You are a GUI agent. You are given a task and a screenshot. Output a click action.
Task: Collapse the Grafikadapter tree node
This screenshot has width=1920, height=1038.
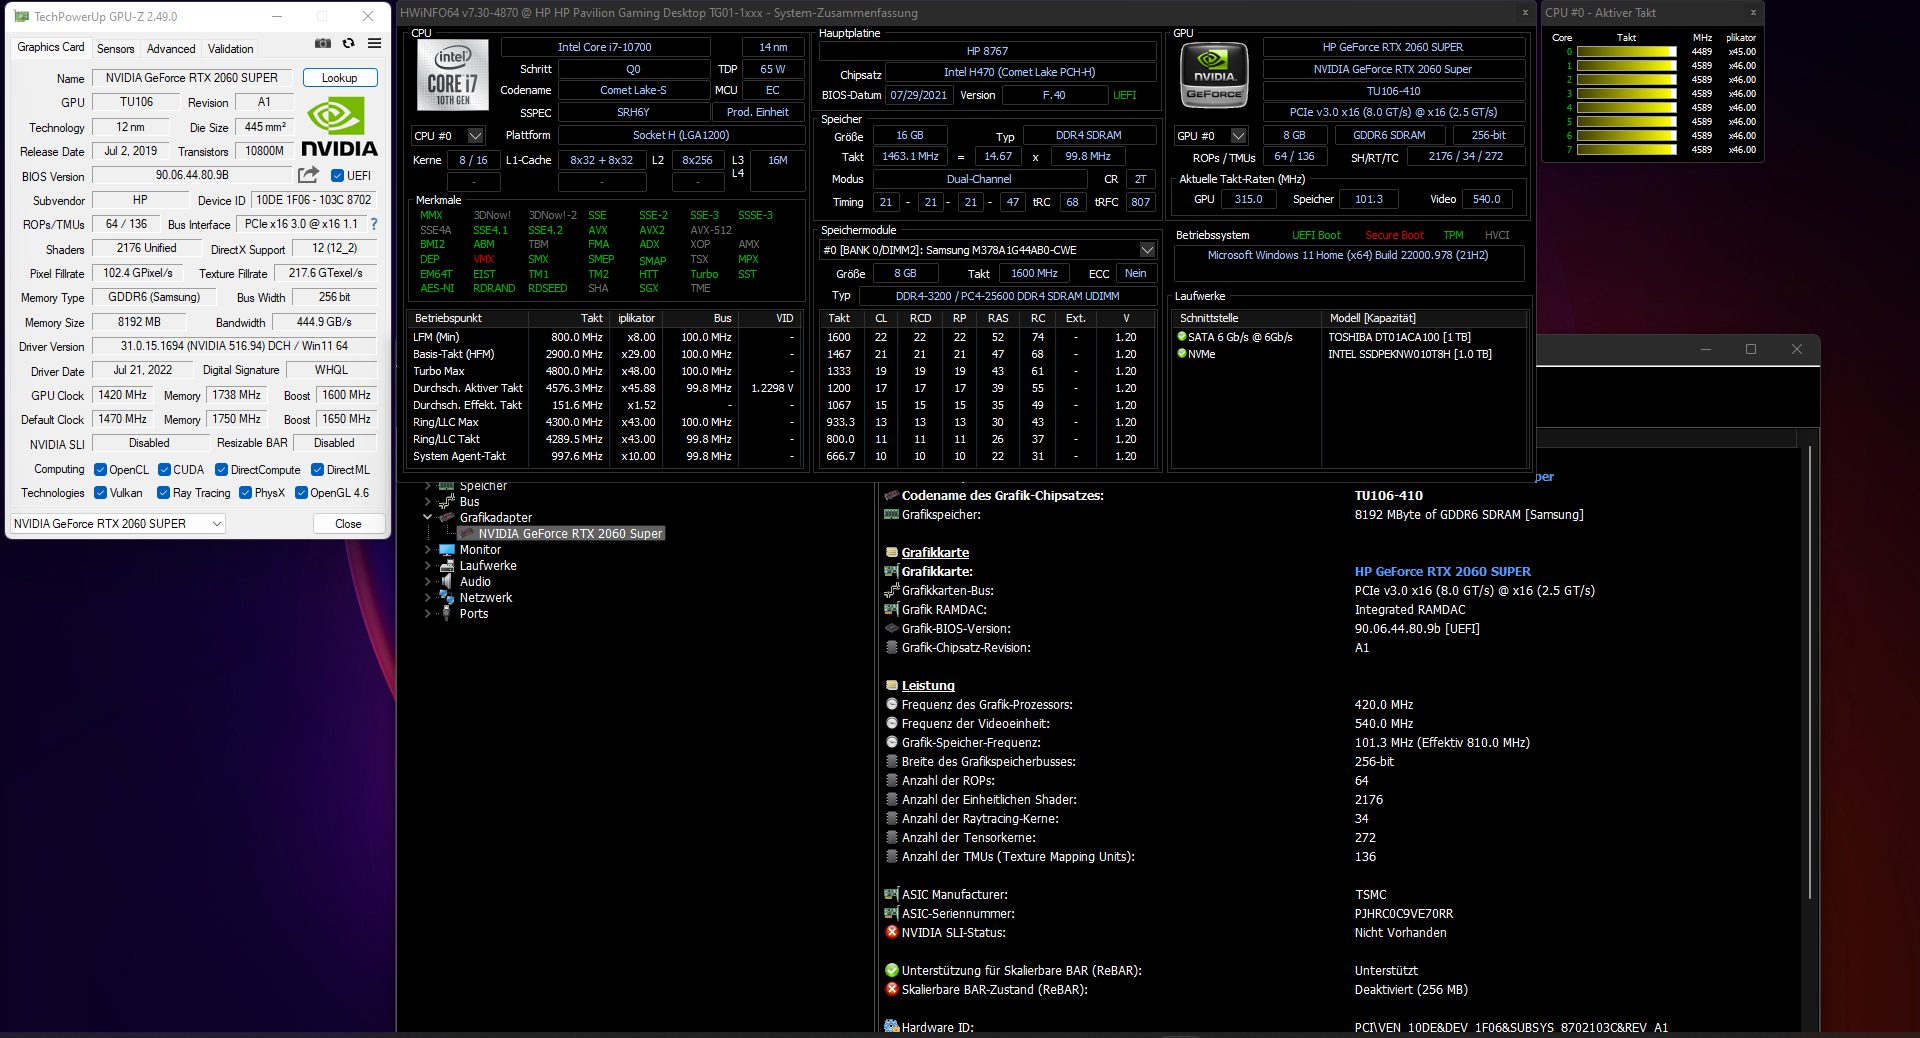point(428,517)
